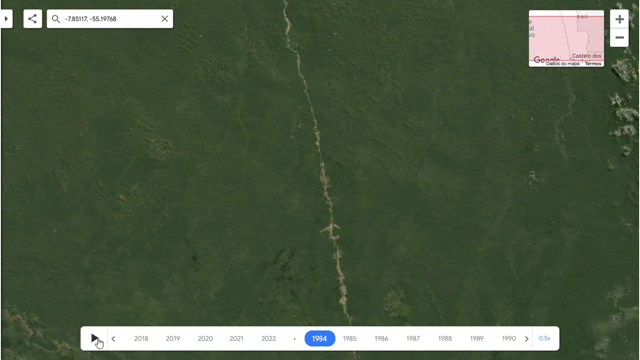Change playback speed 0.5x

(x=544, y=338)
